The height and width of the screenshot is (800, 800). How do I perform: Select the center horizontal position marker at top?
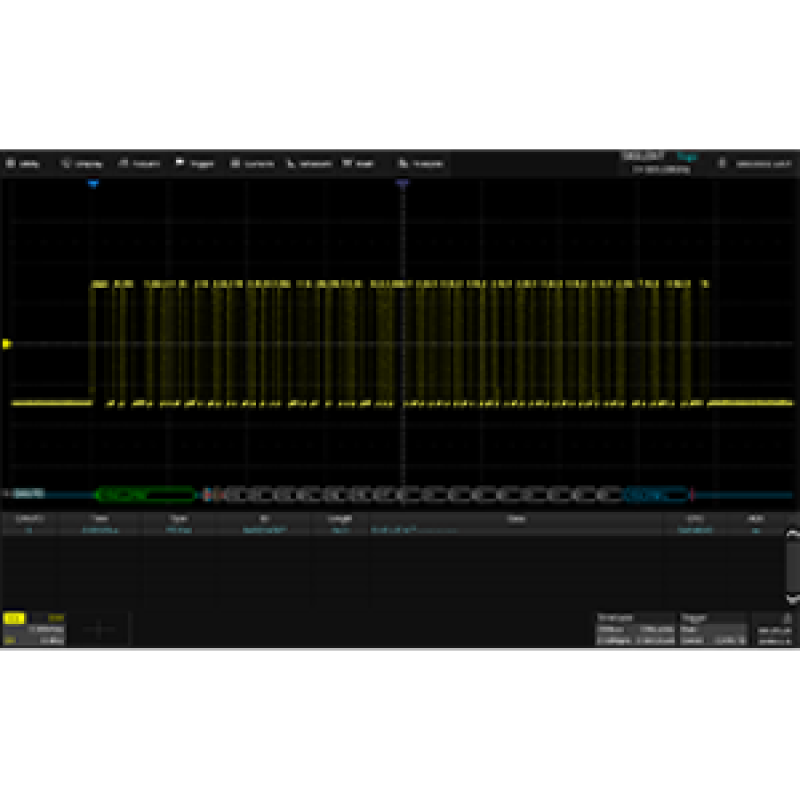(x=402, y=185)
